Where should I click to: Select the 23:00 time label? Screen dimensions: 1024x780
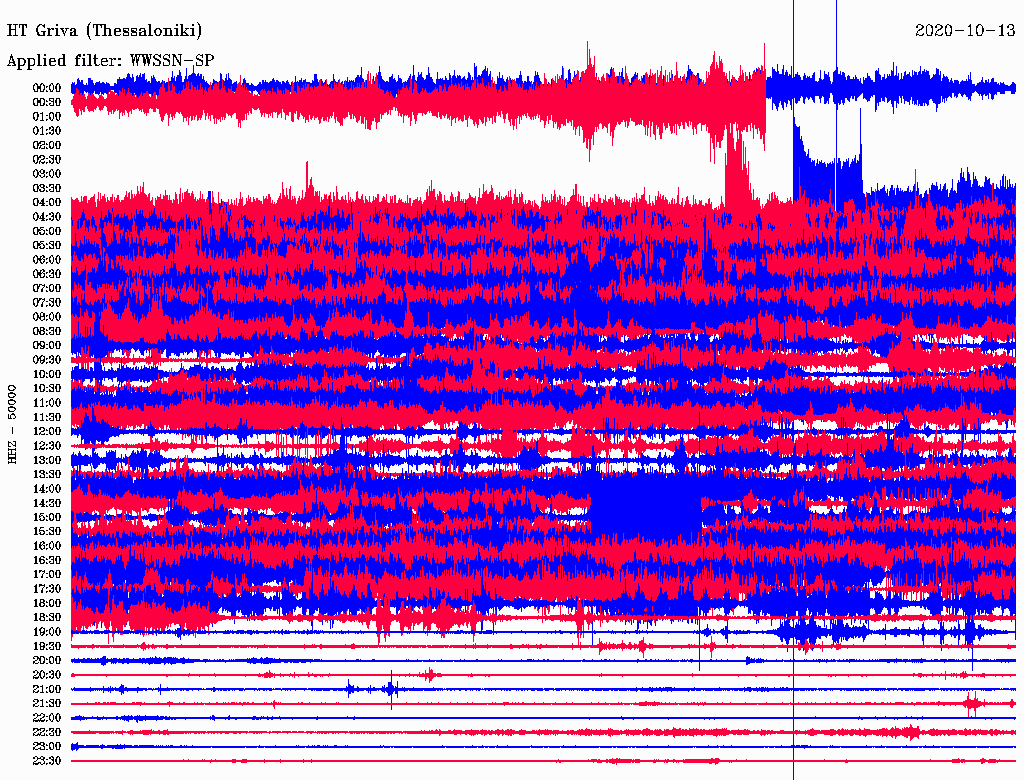click(x=47, y=747)
